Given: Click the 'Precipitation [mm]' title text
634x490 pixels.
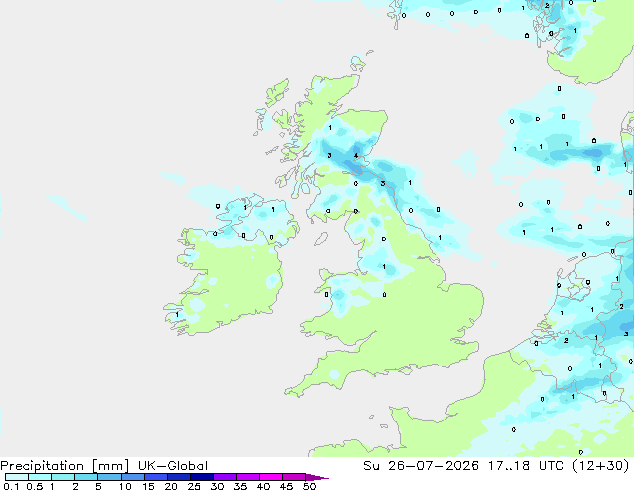Looking at the screenshot, I should [x=65, y=466].
